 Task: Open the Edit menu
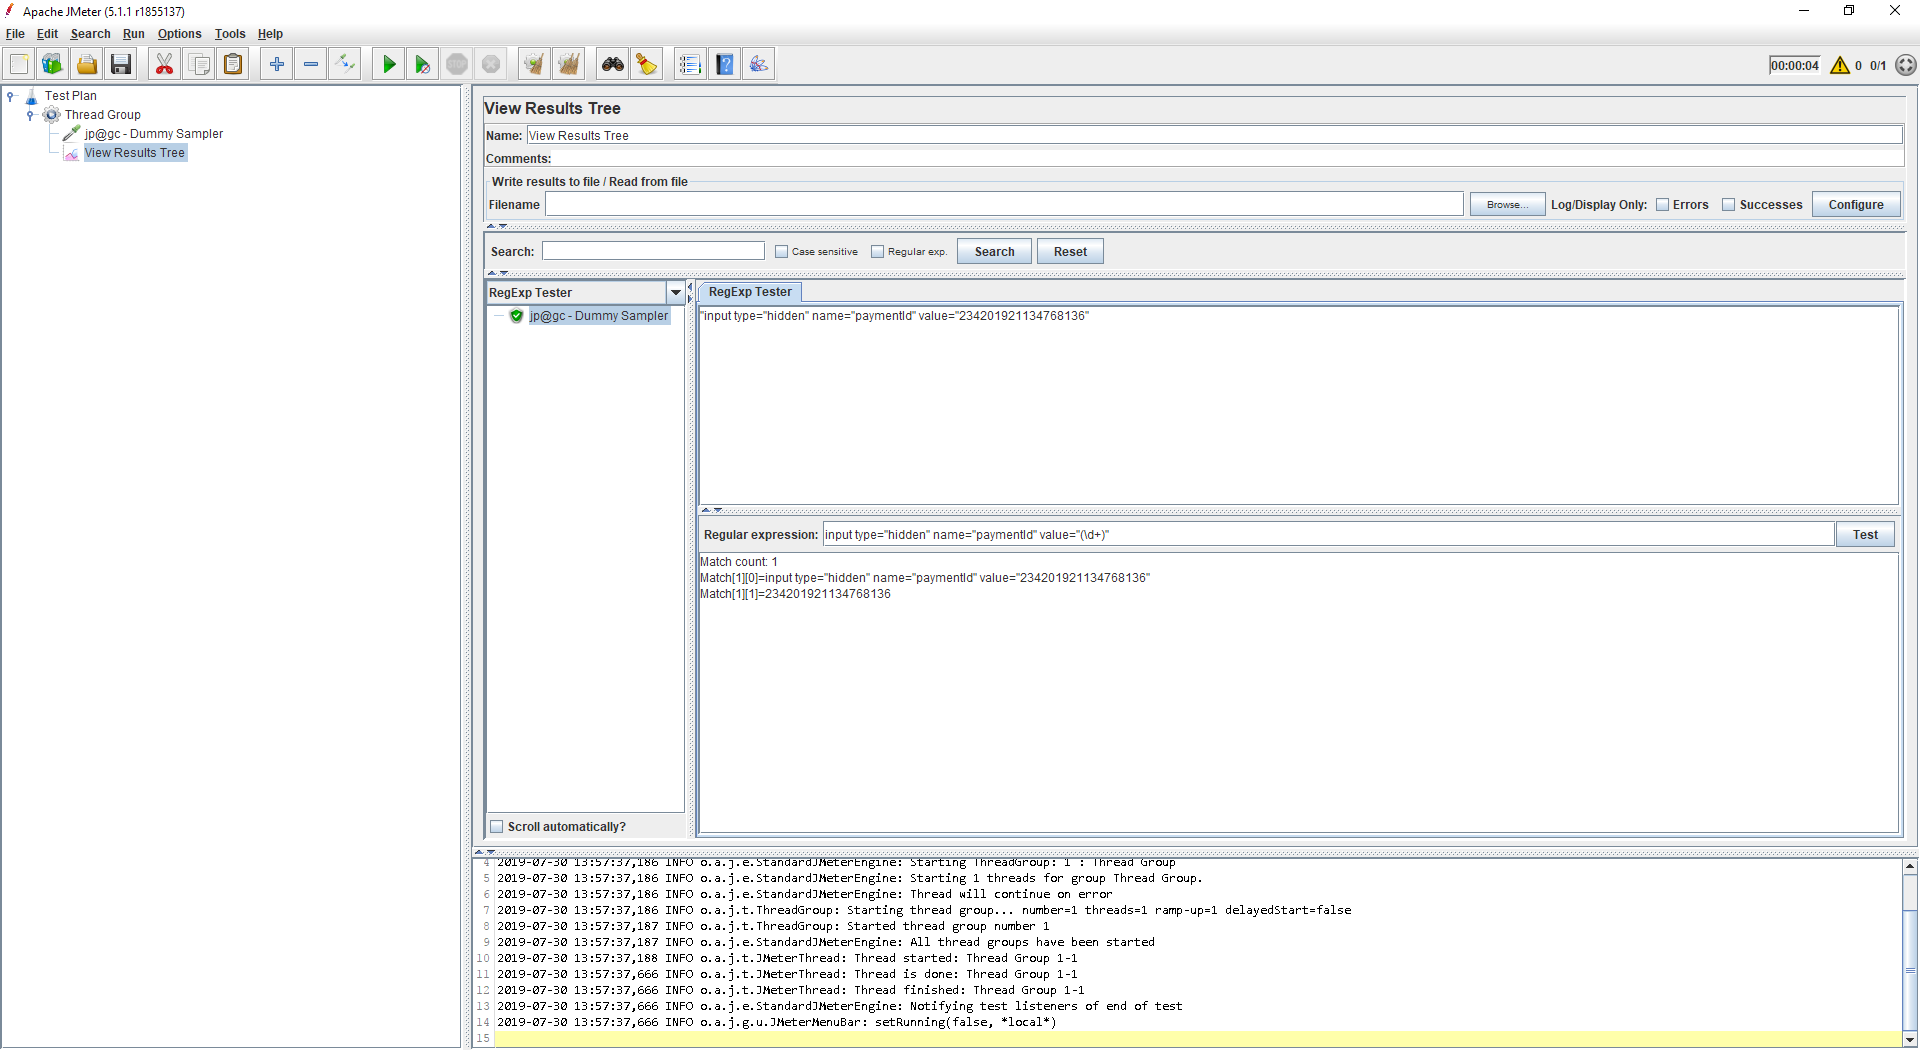click(47, 34)
